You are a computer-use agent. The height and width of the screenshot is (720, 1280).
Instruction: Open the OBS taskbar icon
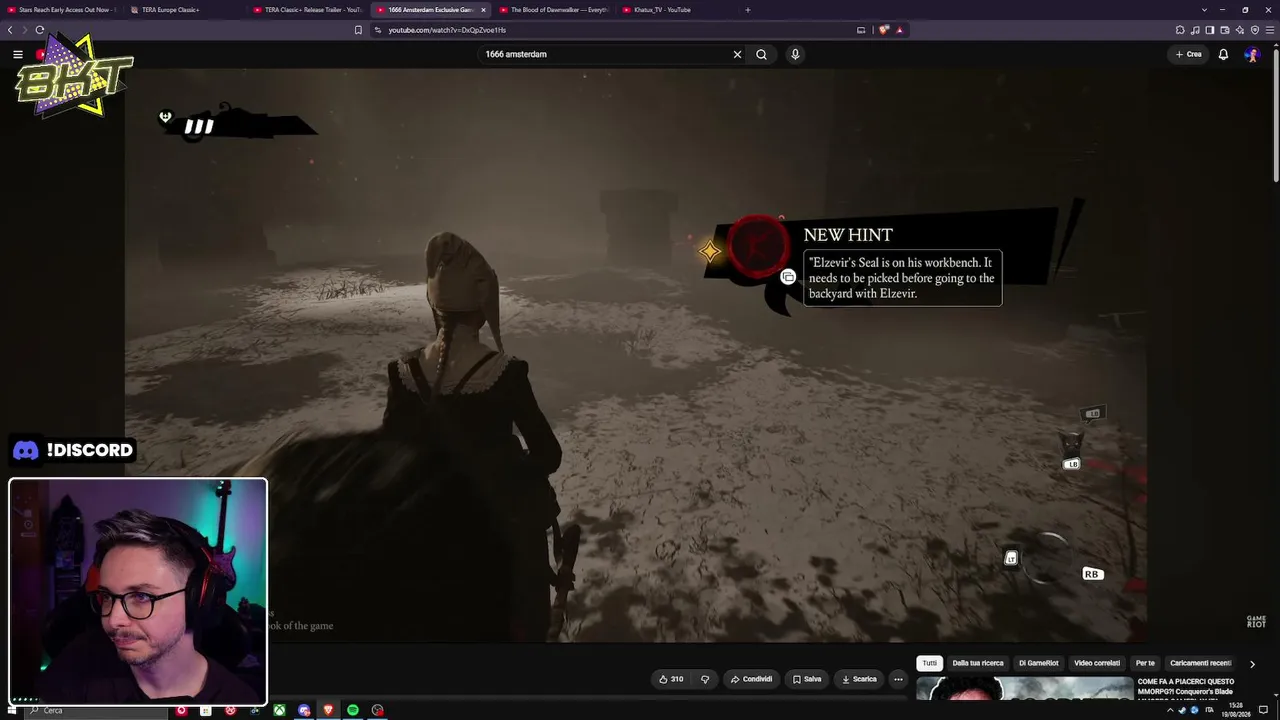point(377,710)
